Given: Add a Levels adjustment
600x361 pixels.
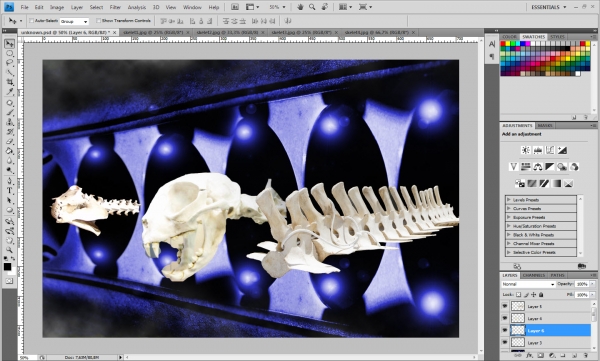Looking at the screenshot, I should (538, 150).
